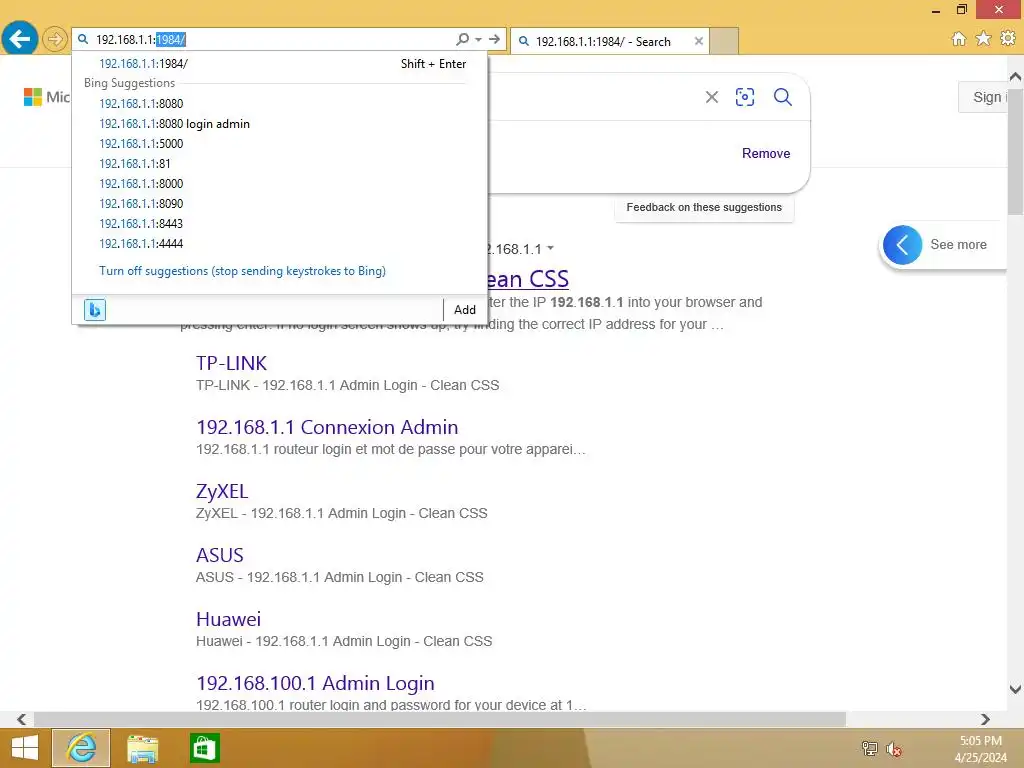Click the Bing search magnifier button
The height and width of the screenshot is (768, 1024).
pos(783,97)
